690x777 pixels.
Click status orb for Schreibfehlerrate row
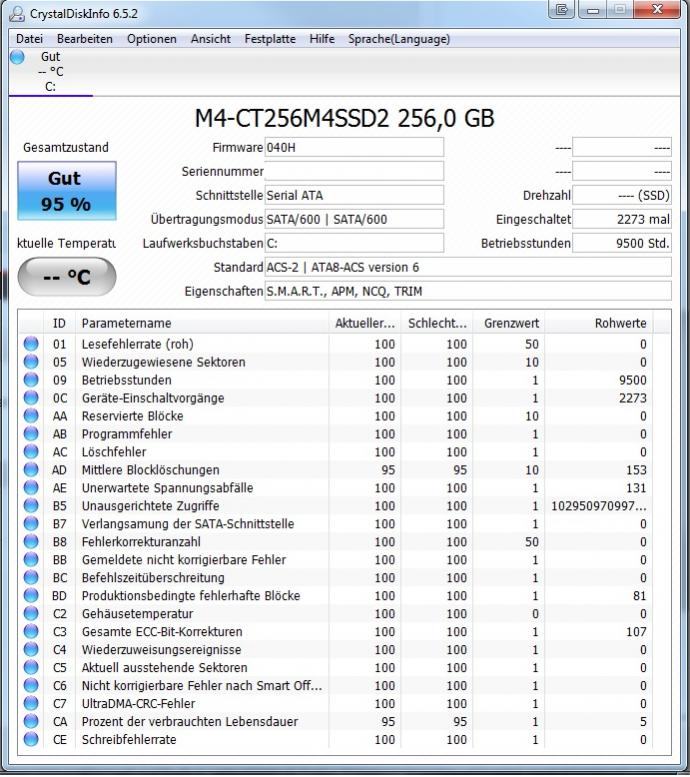(x=31, y=739)
